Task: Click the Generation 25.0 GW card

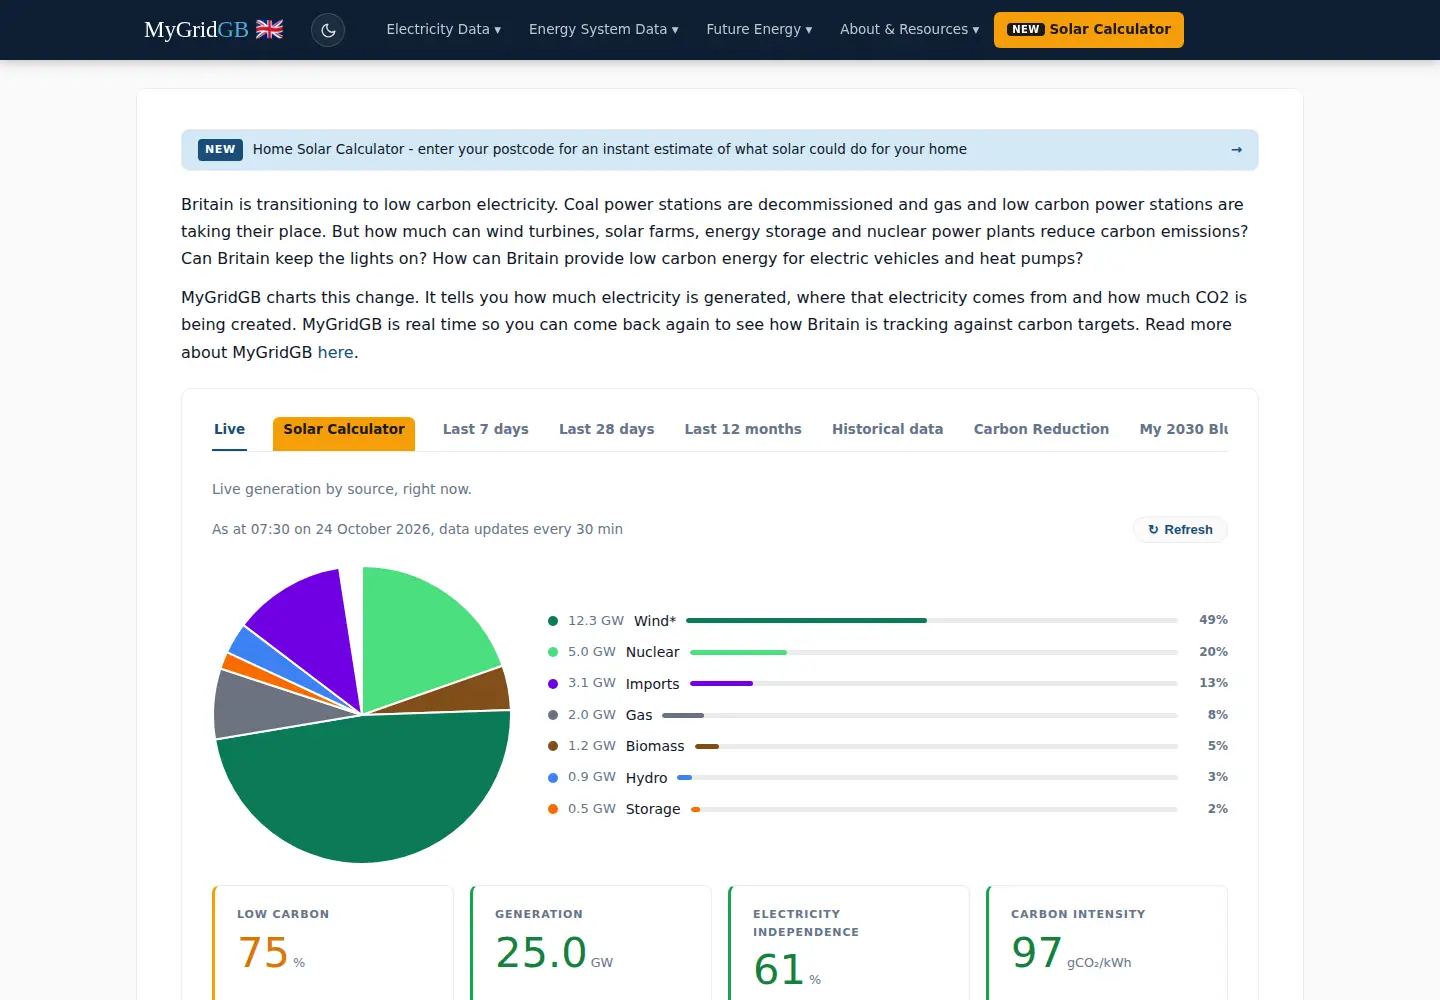Action: pos(591,942)
